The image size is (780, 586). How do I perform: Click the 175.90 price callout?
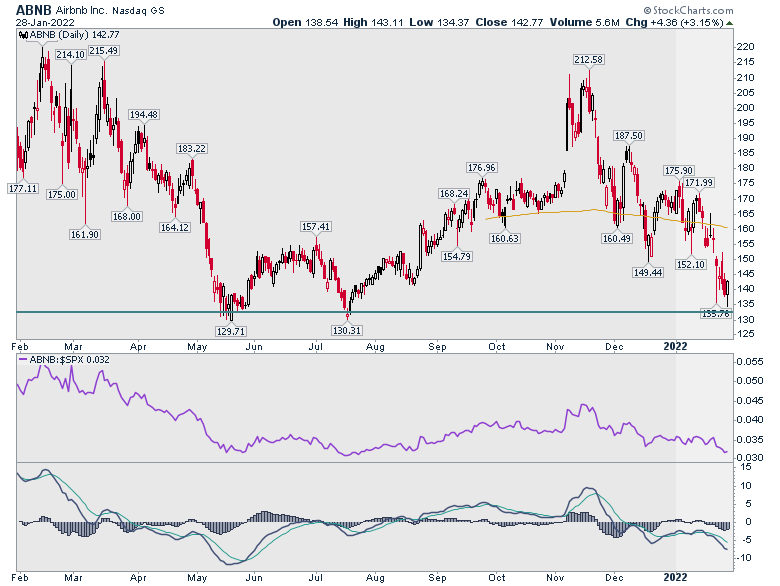(x=679, y=171)
